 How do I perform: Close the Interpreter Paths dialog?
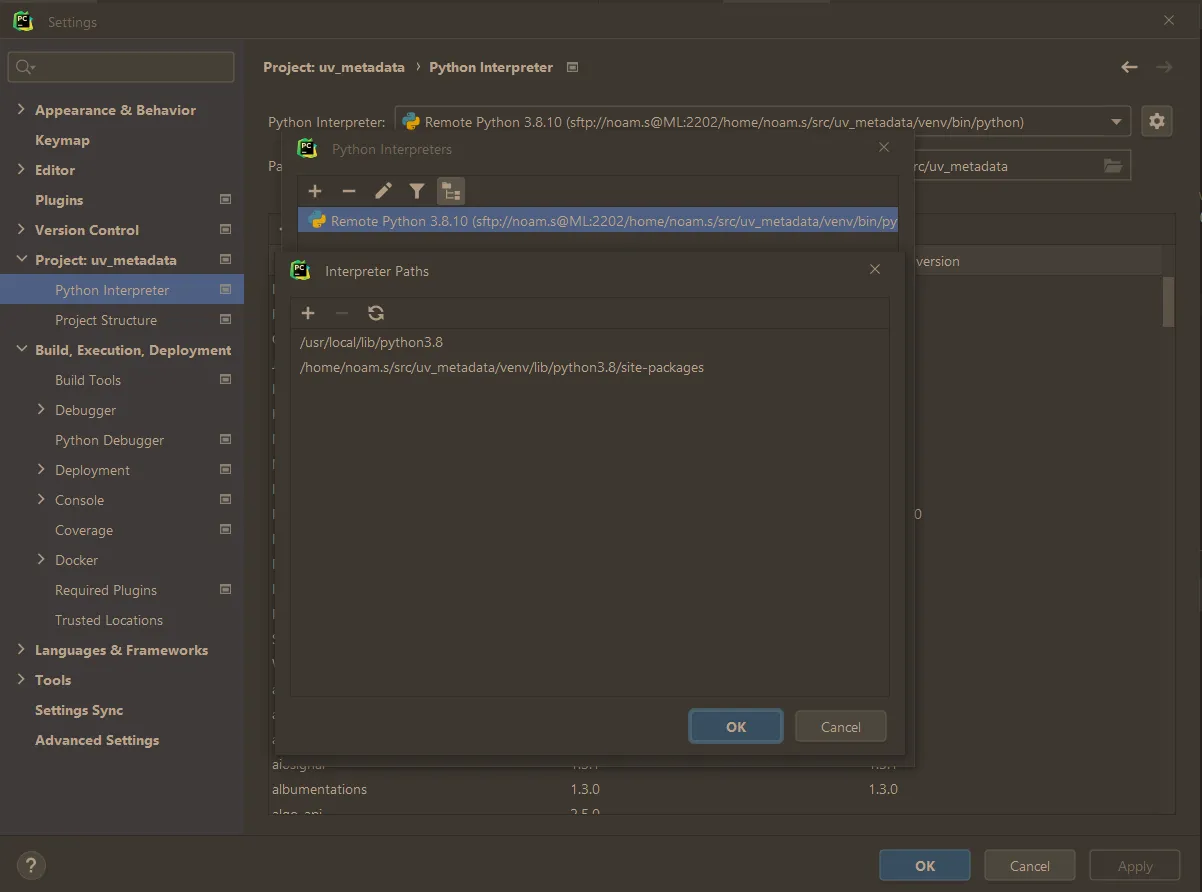coord(875,270)
